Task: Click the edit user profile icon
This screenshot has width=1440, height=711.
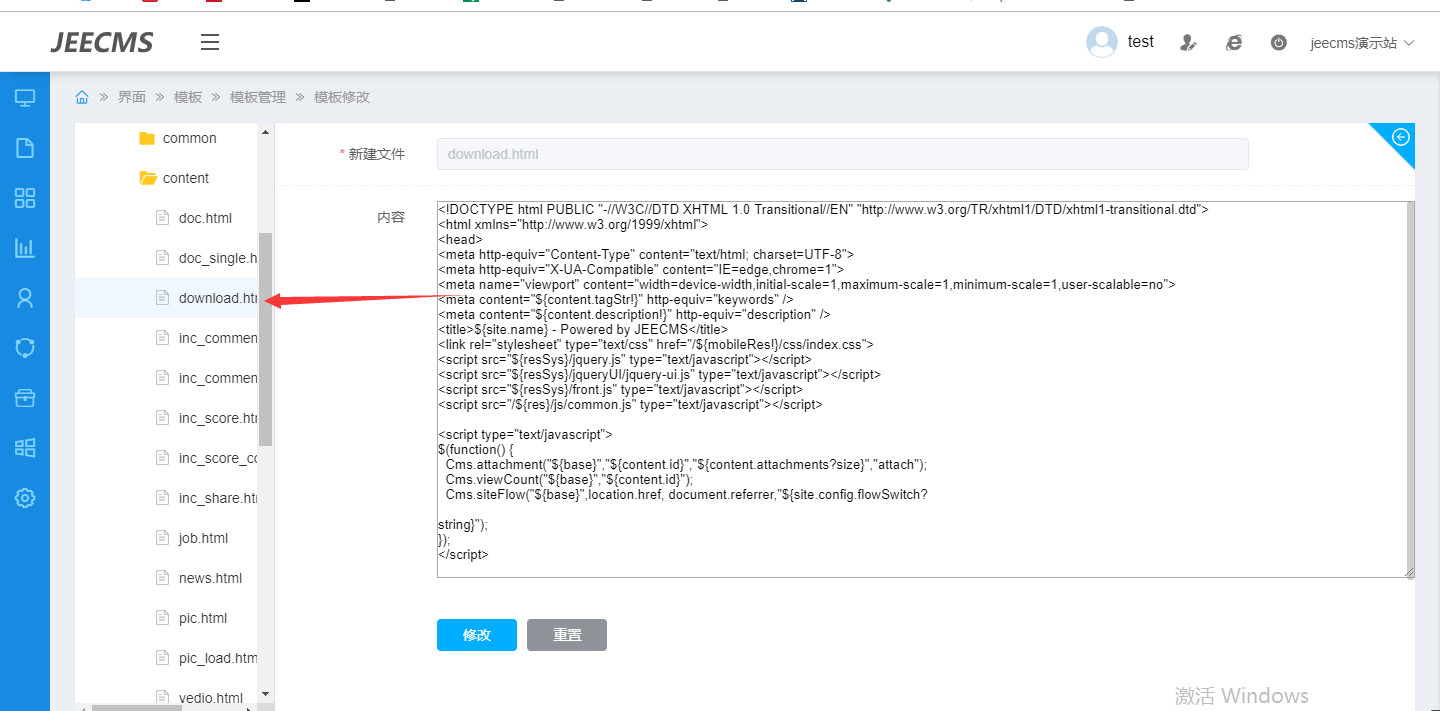Action: click(x=1188, y=42)
